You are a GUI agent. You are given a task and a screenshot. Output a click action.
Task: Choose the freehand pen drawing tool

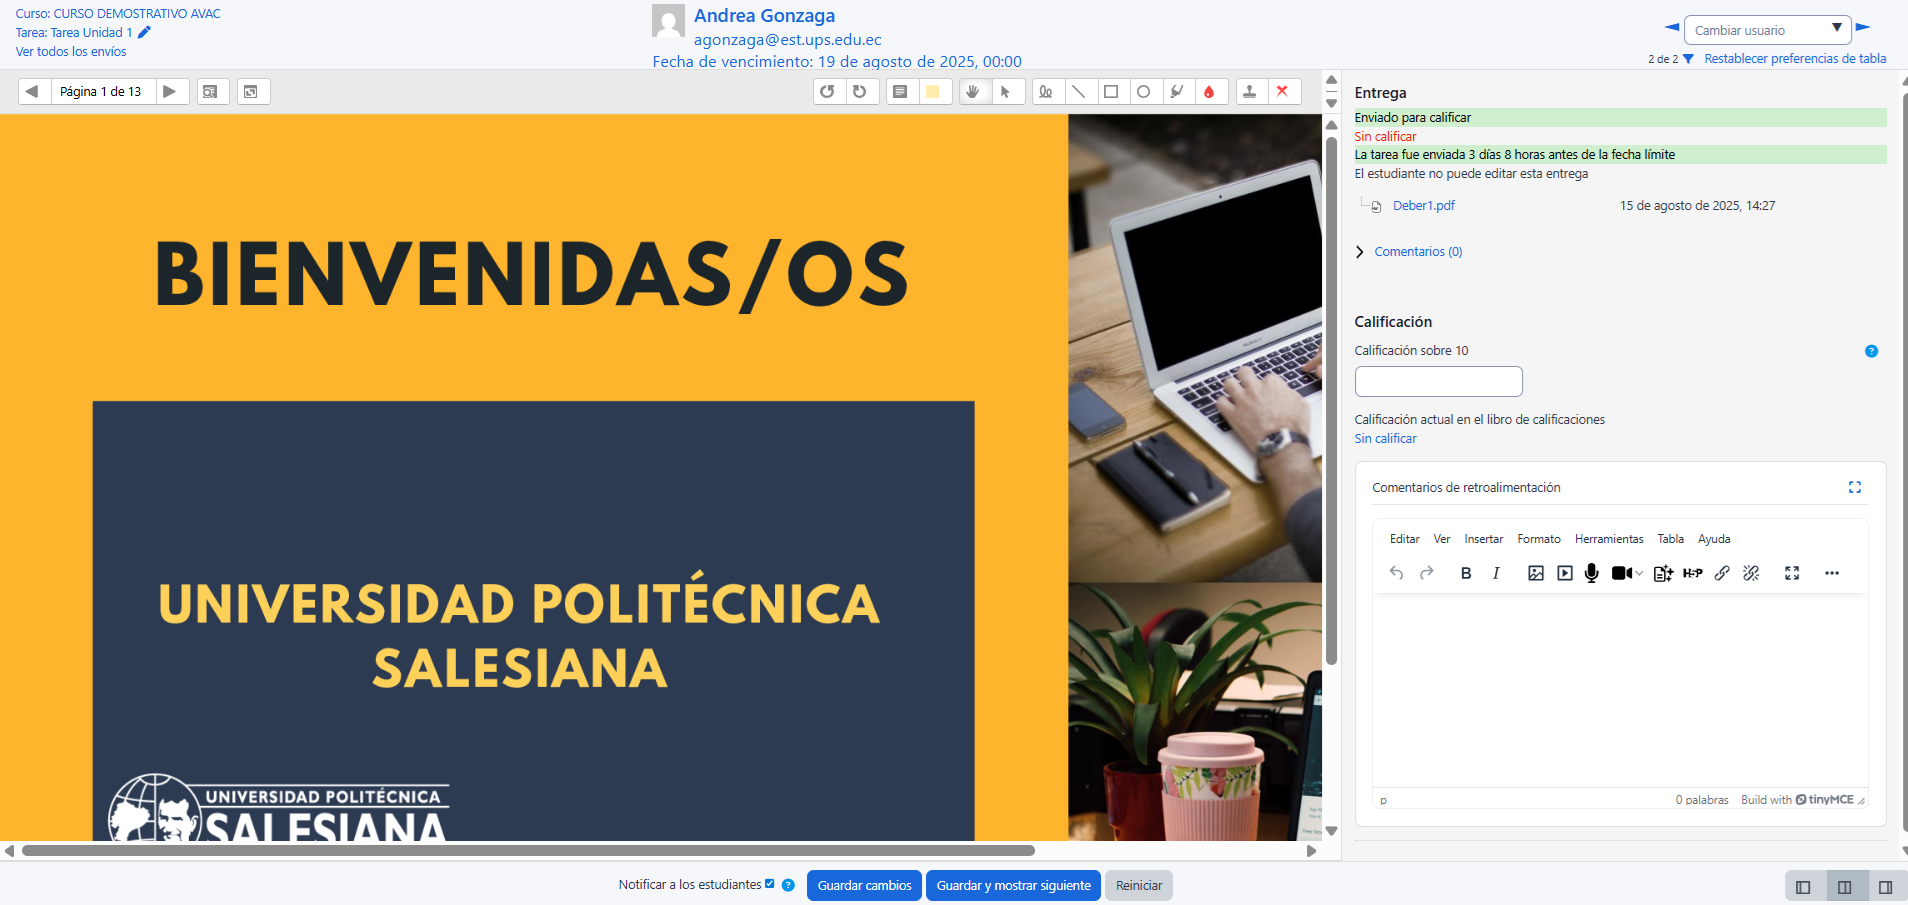1045,91
